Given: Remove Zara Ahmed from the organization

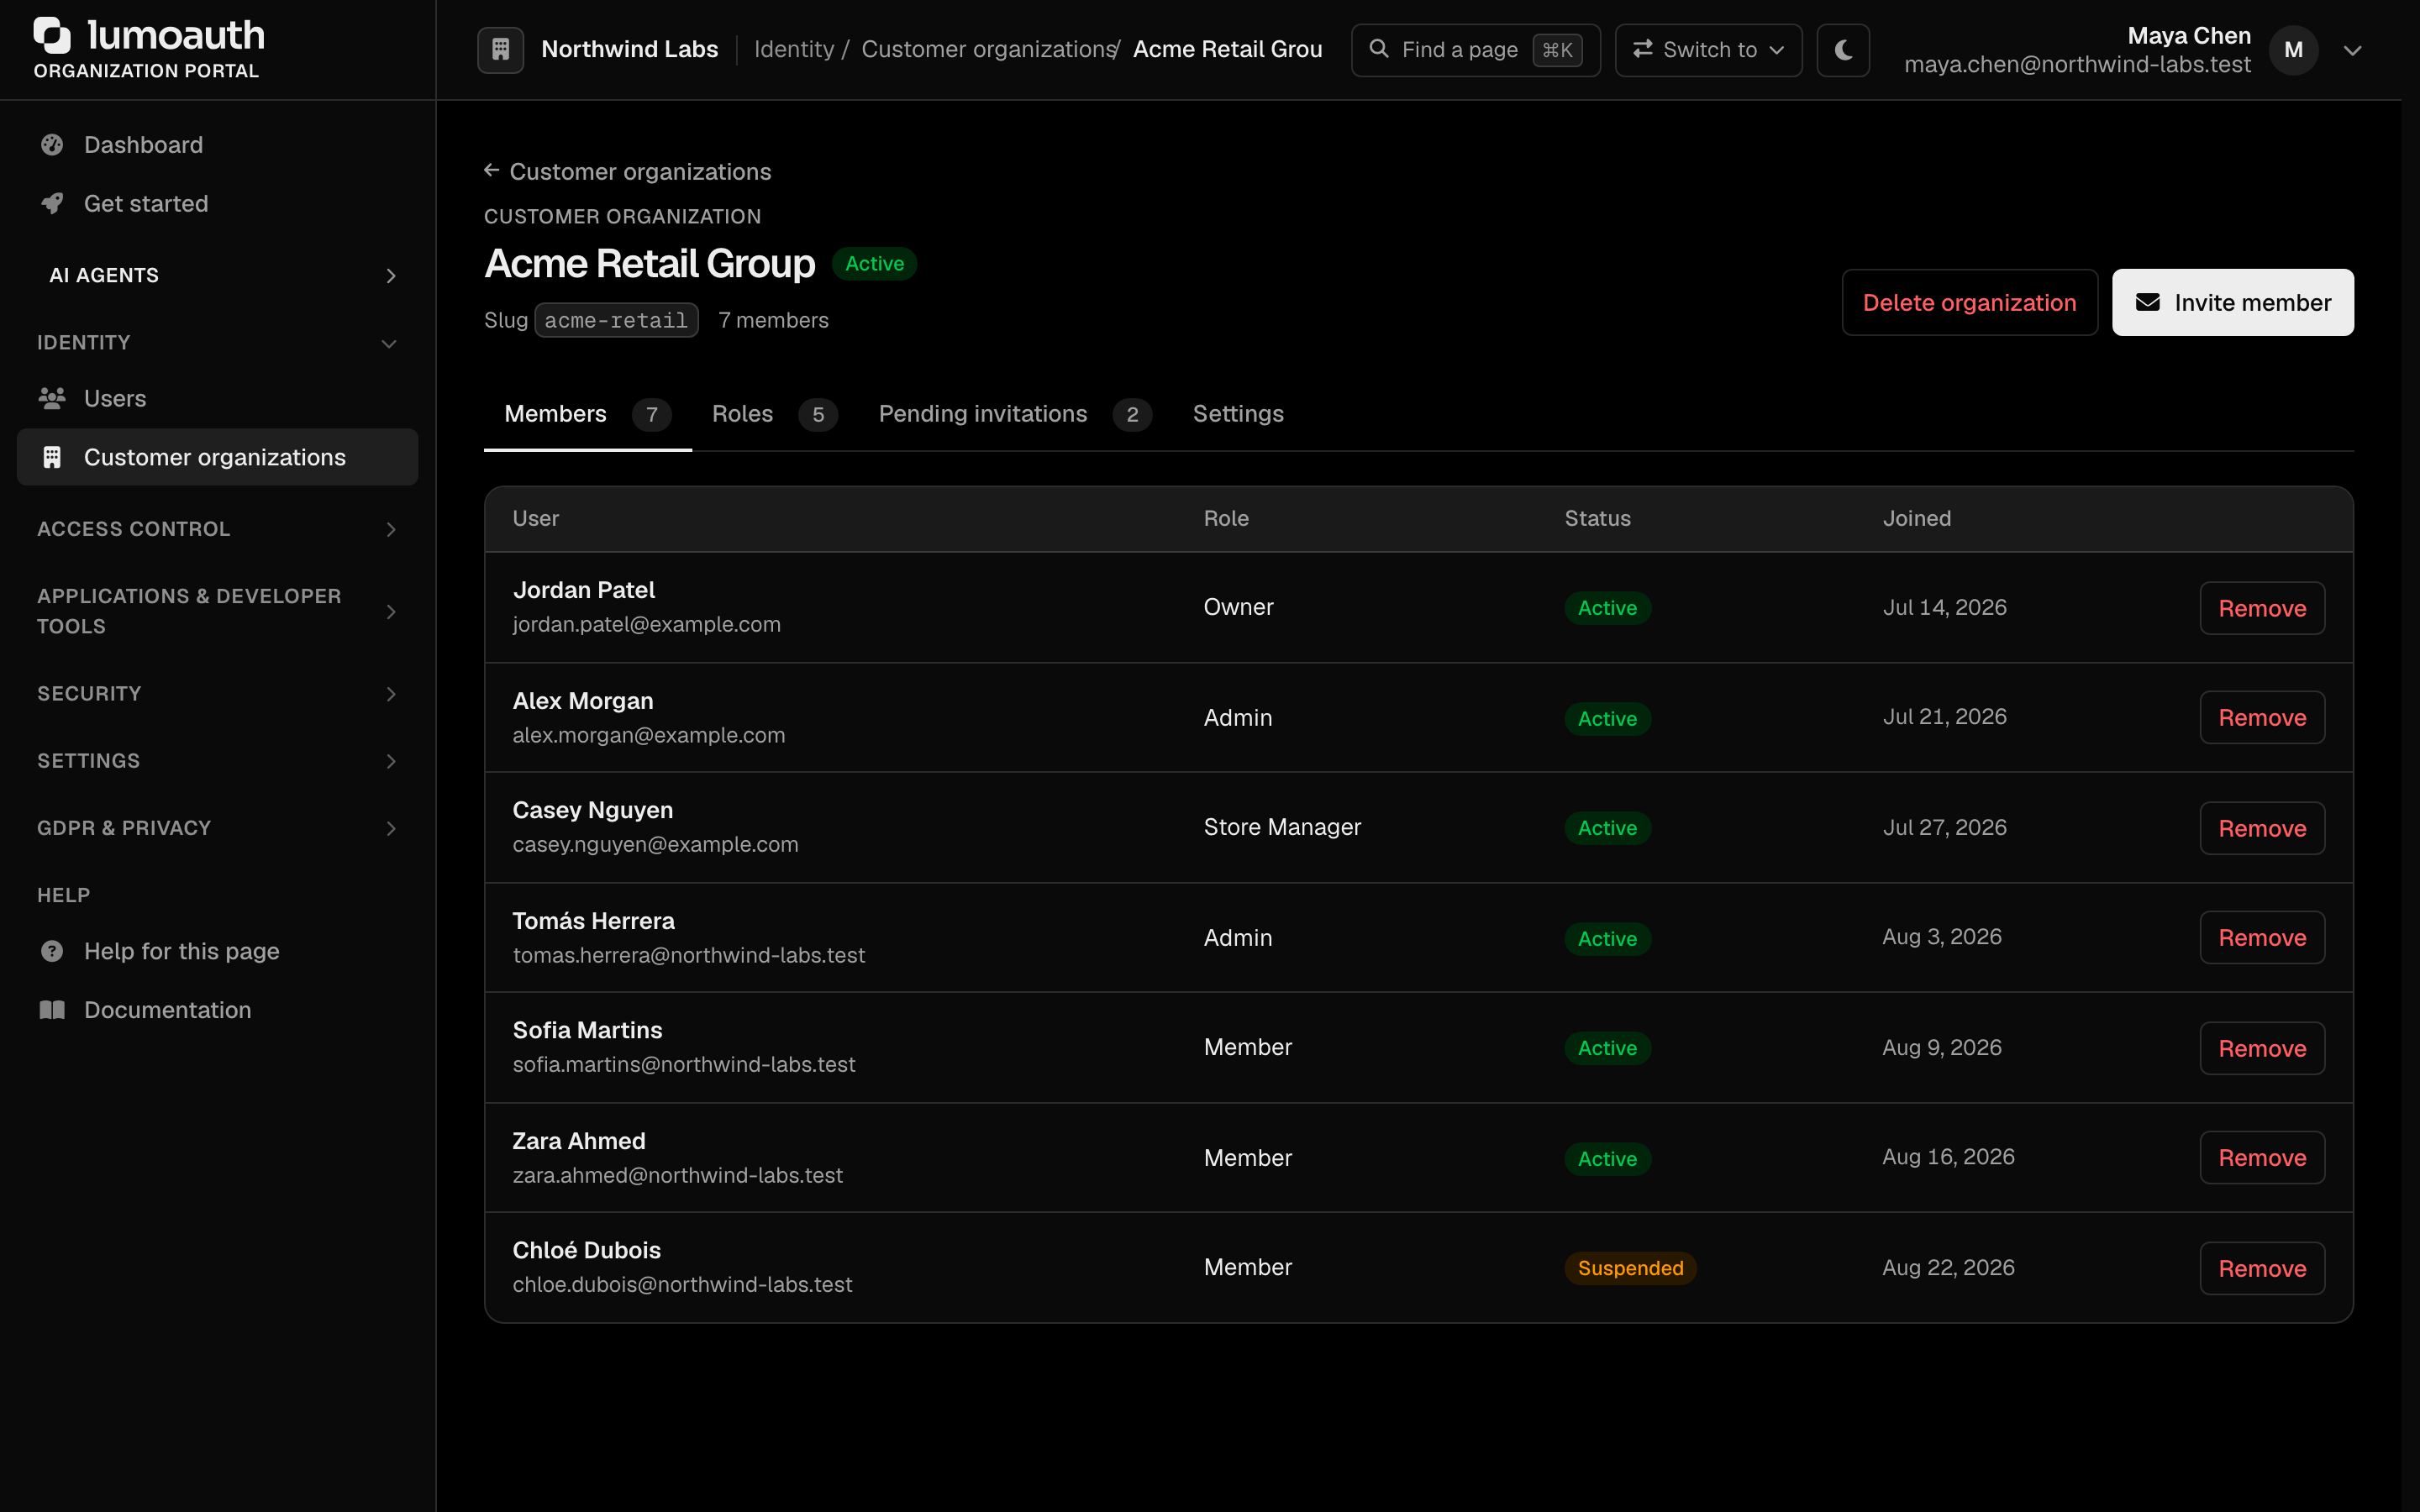Looking at the screenshot, I should tap(2262, 1158).
